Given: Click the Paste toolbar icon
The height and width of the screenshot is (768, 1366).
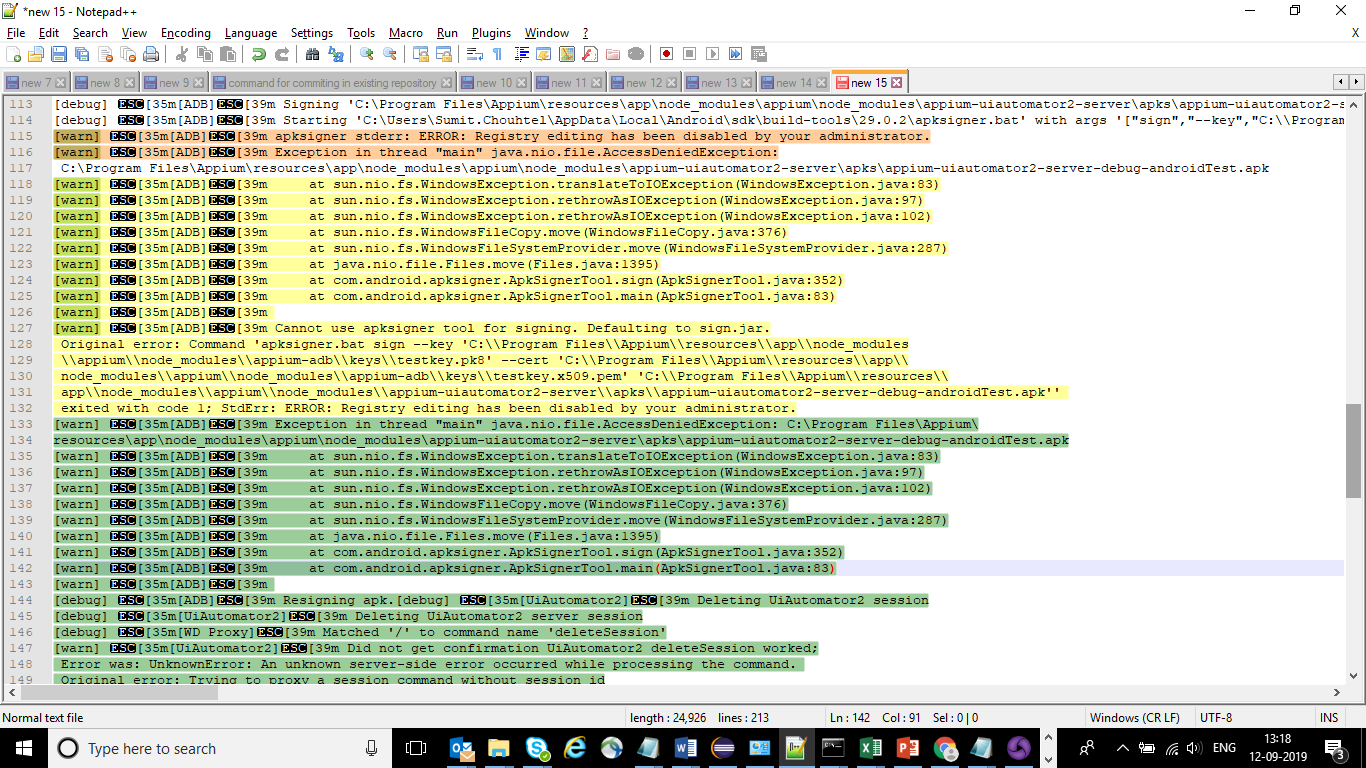Looking at the screenshot, I should click(x=228, y=54).
